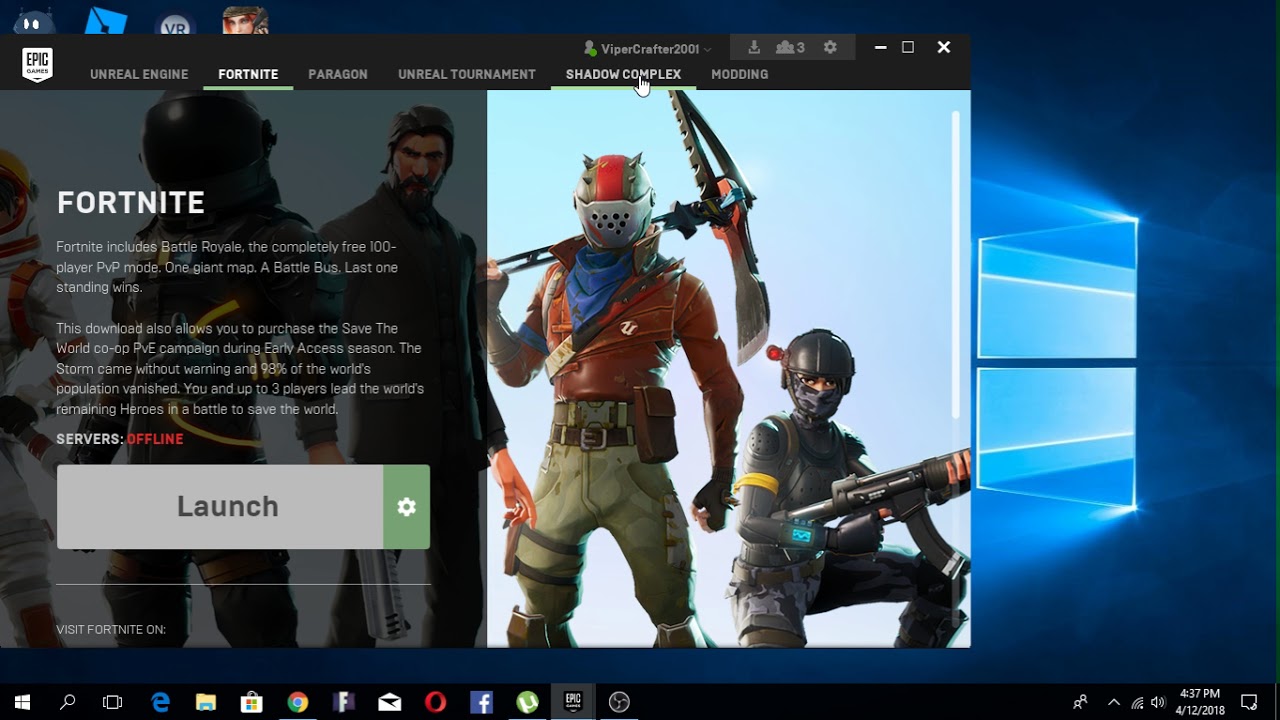Open the taskbar clock showing 4:37 PM
1280x720 pixels.
click(x=1200, y=702)
